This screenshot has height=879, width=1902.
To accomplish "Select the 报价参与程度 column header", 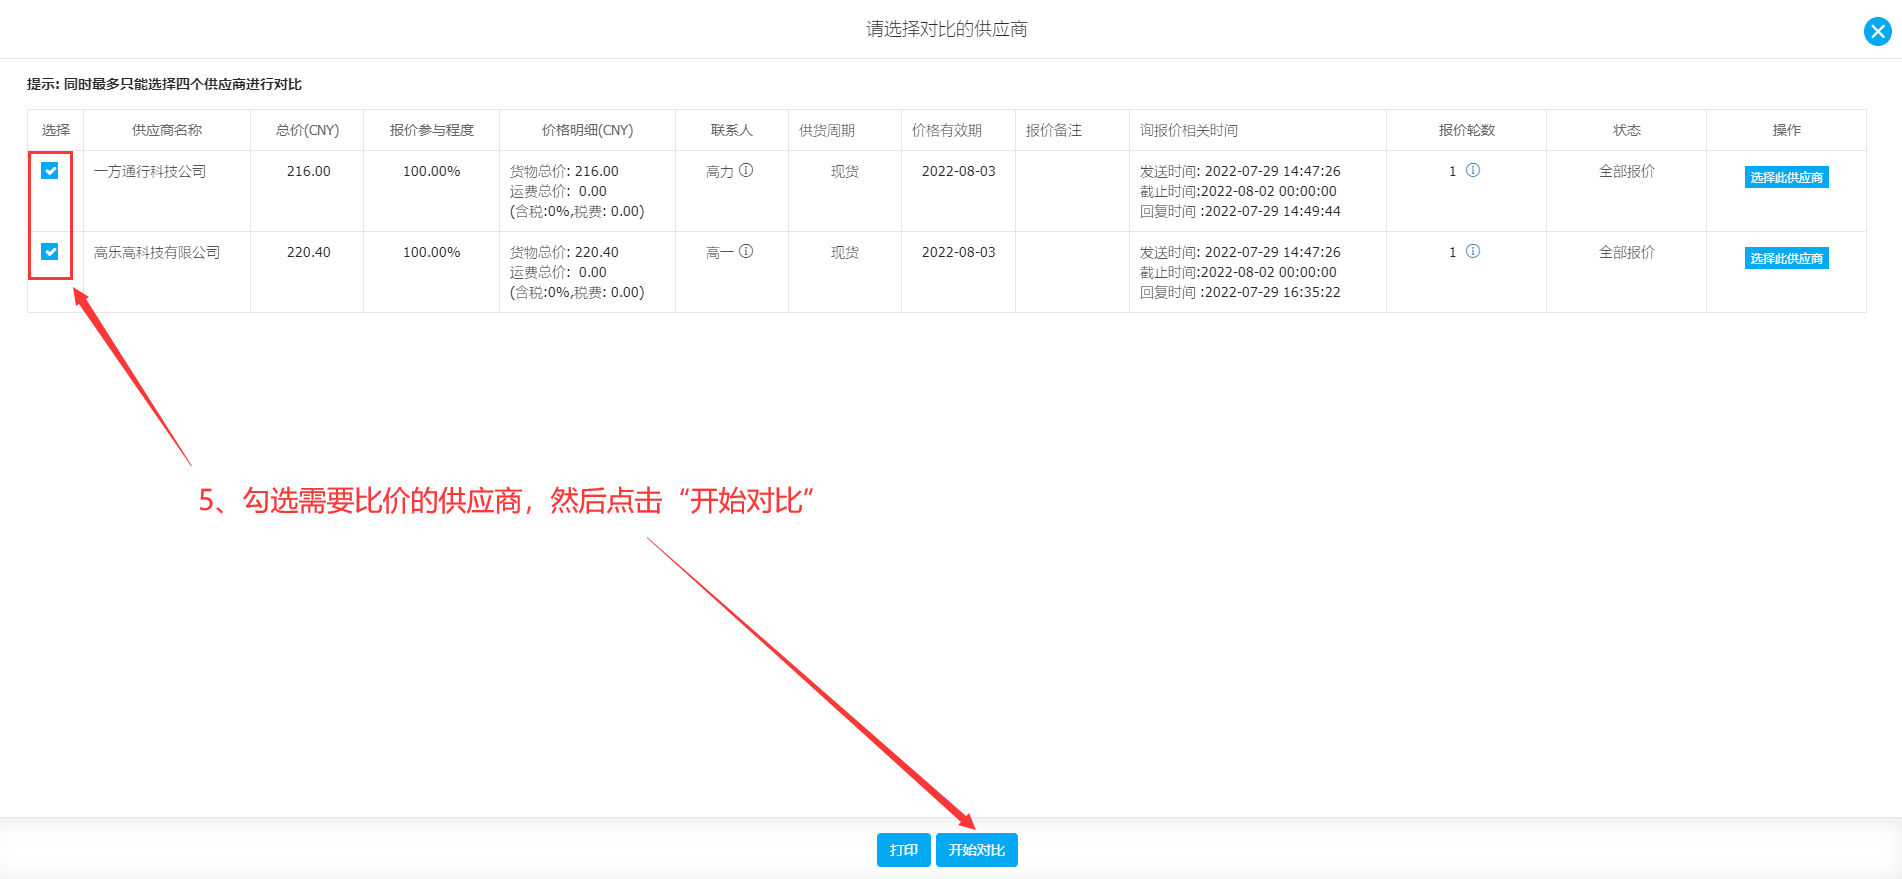I will [432, 130].
